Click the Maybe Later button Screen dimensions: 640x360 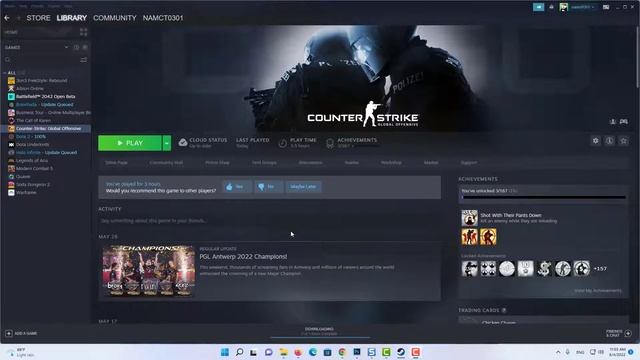303,187
